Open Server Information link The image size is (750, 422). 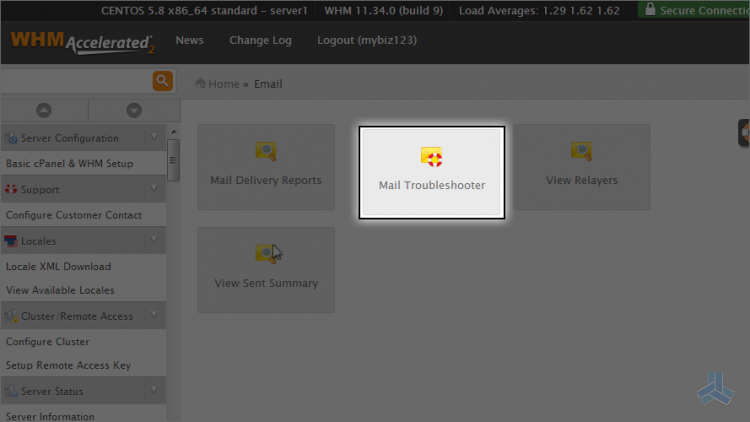click(50, 416)
